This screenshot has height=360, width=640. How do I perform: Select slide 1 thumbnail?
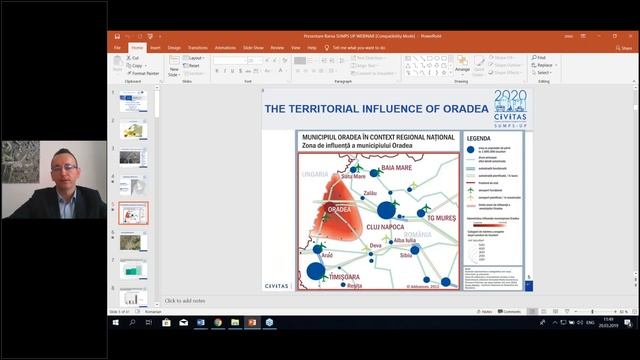pos(133,101)
